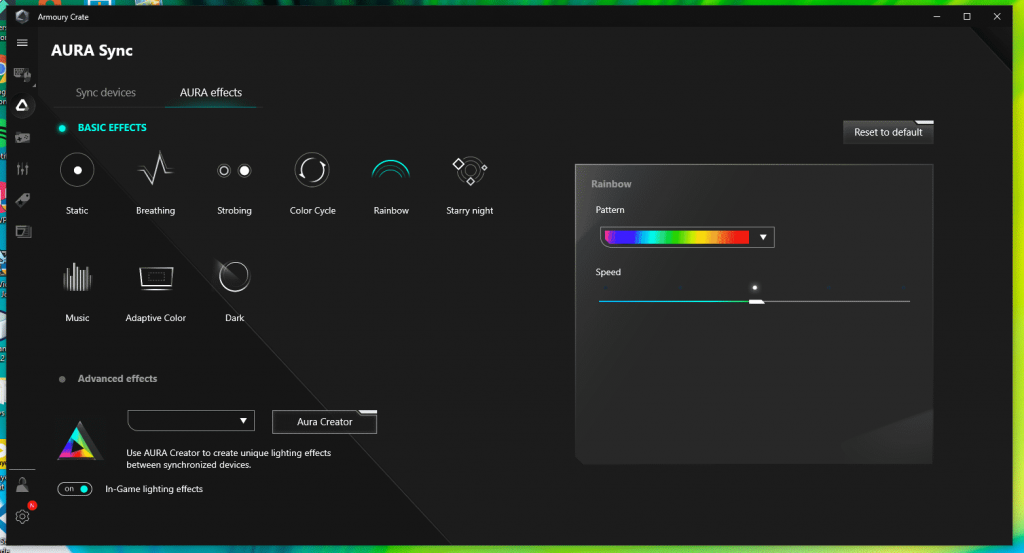Click the Armoury Crate logo in the title bar

click(x=22, y=16)
